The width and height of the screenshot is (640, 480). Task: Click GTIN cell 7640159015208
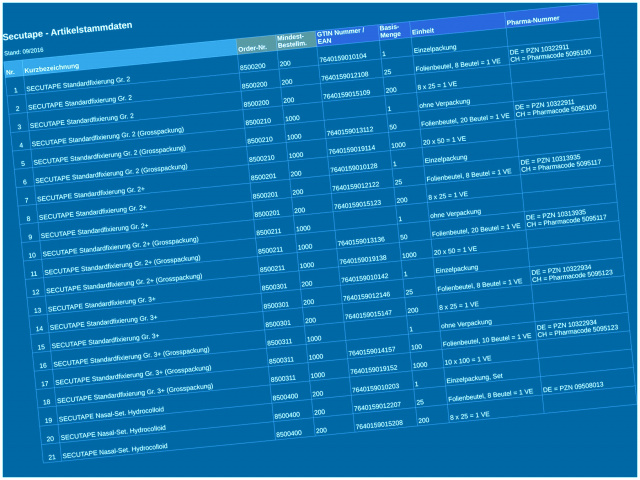(379, 425)
